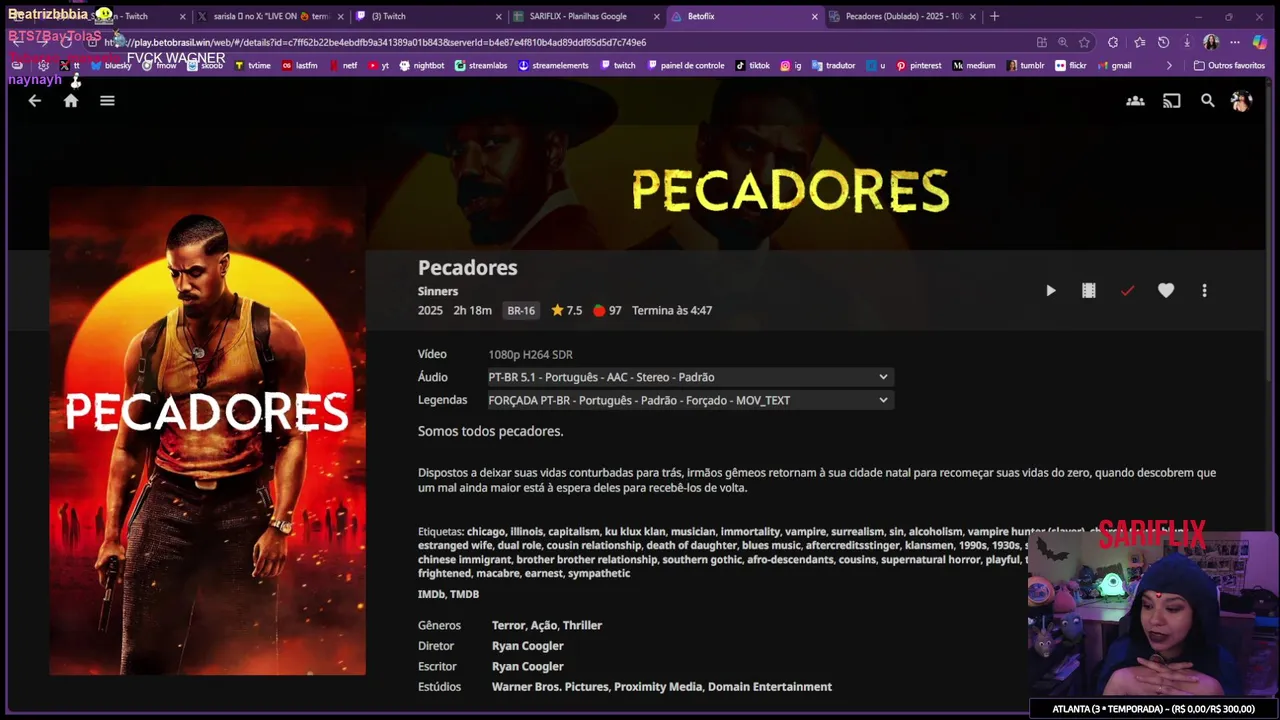Open the lastfm bookmark
Screen dimensions: 1280x720
[x=300, y=66]
